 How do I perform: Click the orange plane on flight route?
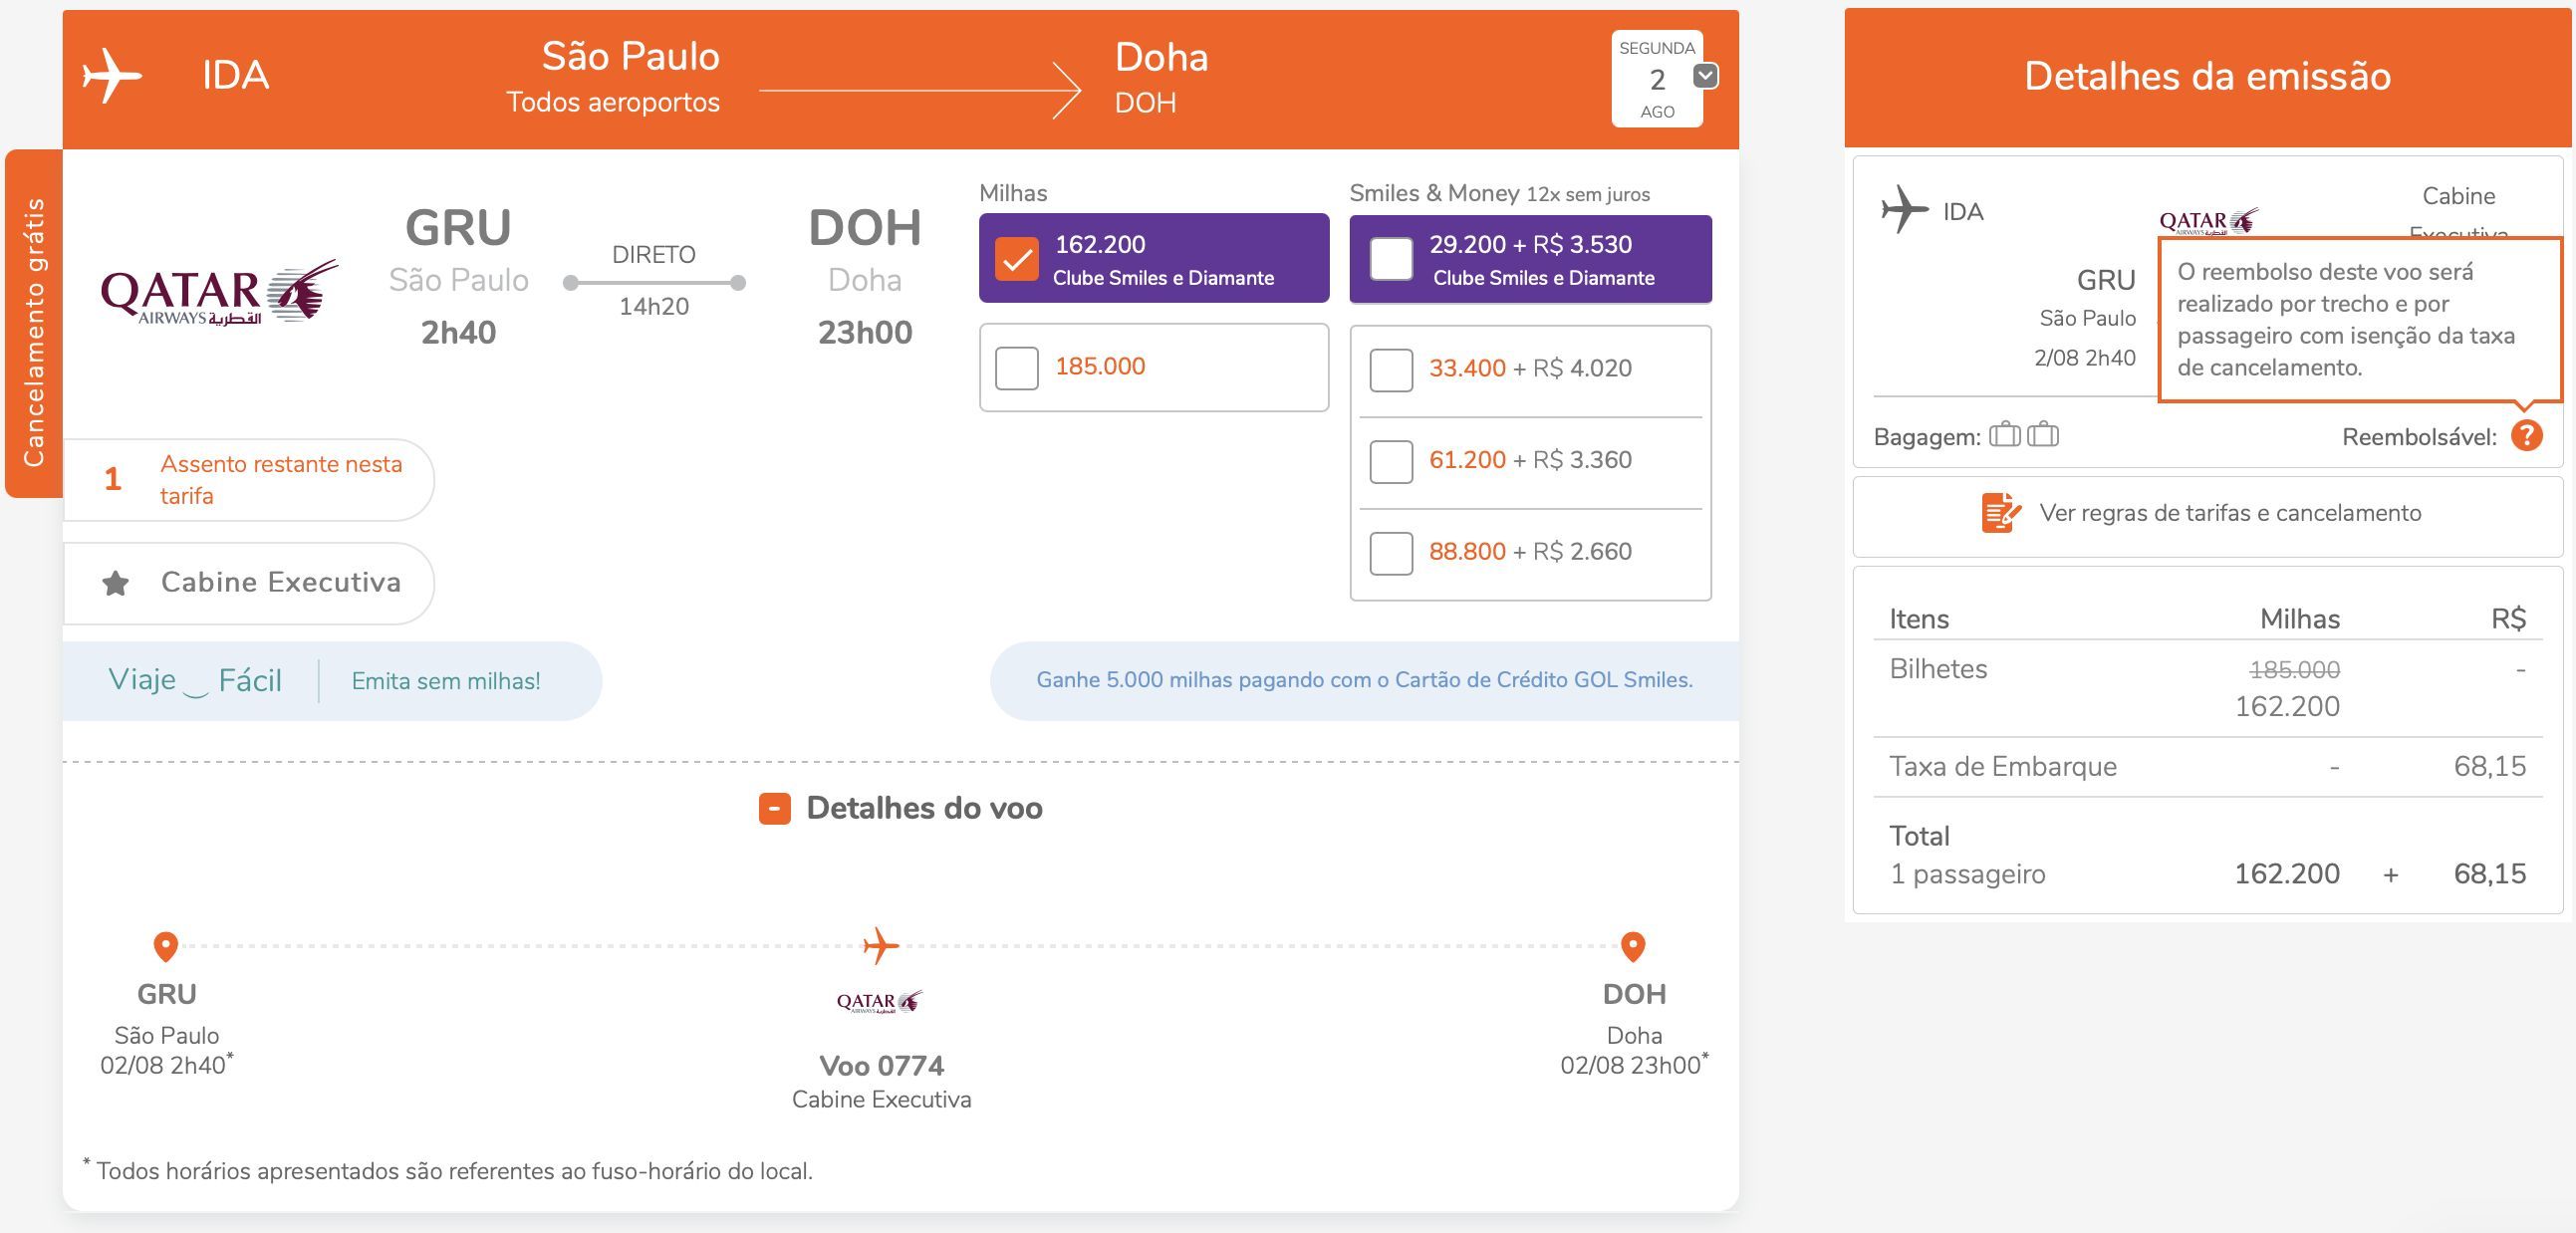(880, 945)
